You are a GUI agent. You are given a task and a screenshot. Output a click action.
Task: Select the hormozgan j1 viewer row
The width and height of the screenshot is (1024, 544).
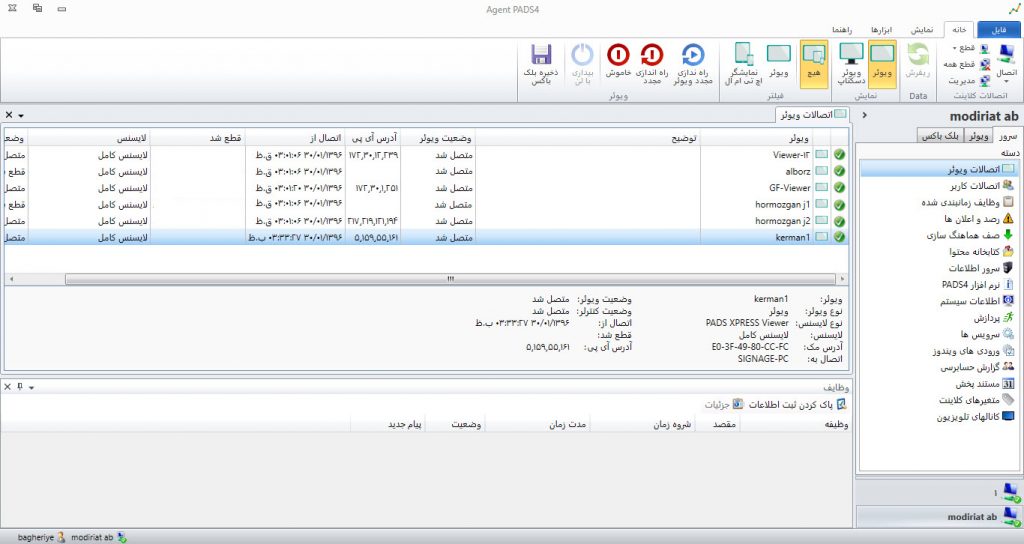782,204
